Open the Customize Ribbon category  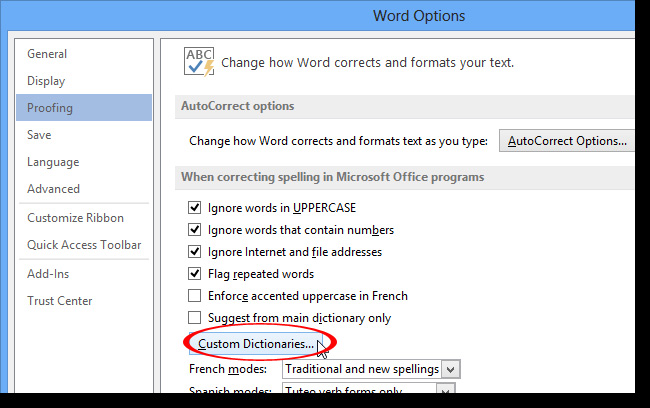tap(76, 218)
